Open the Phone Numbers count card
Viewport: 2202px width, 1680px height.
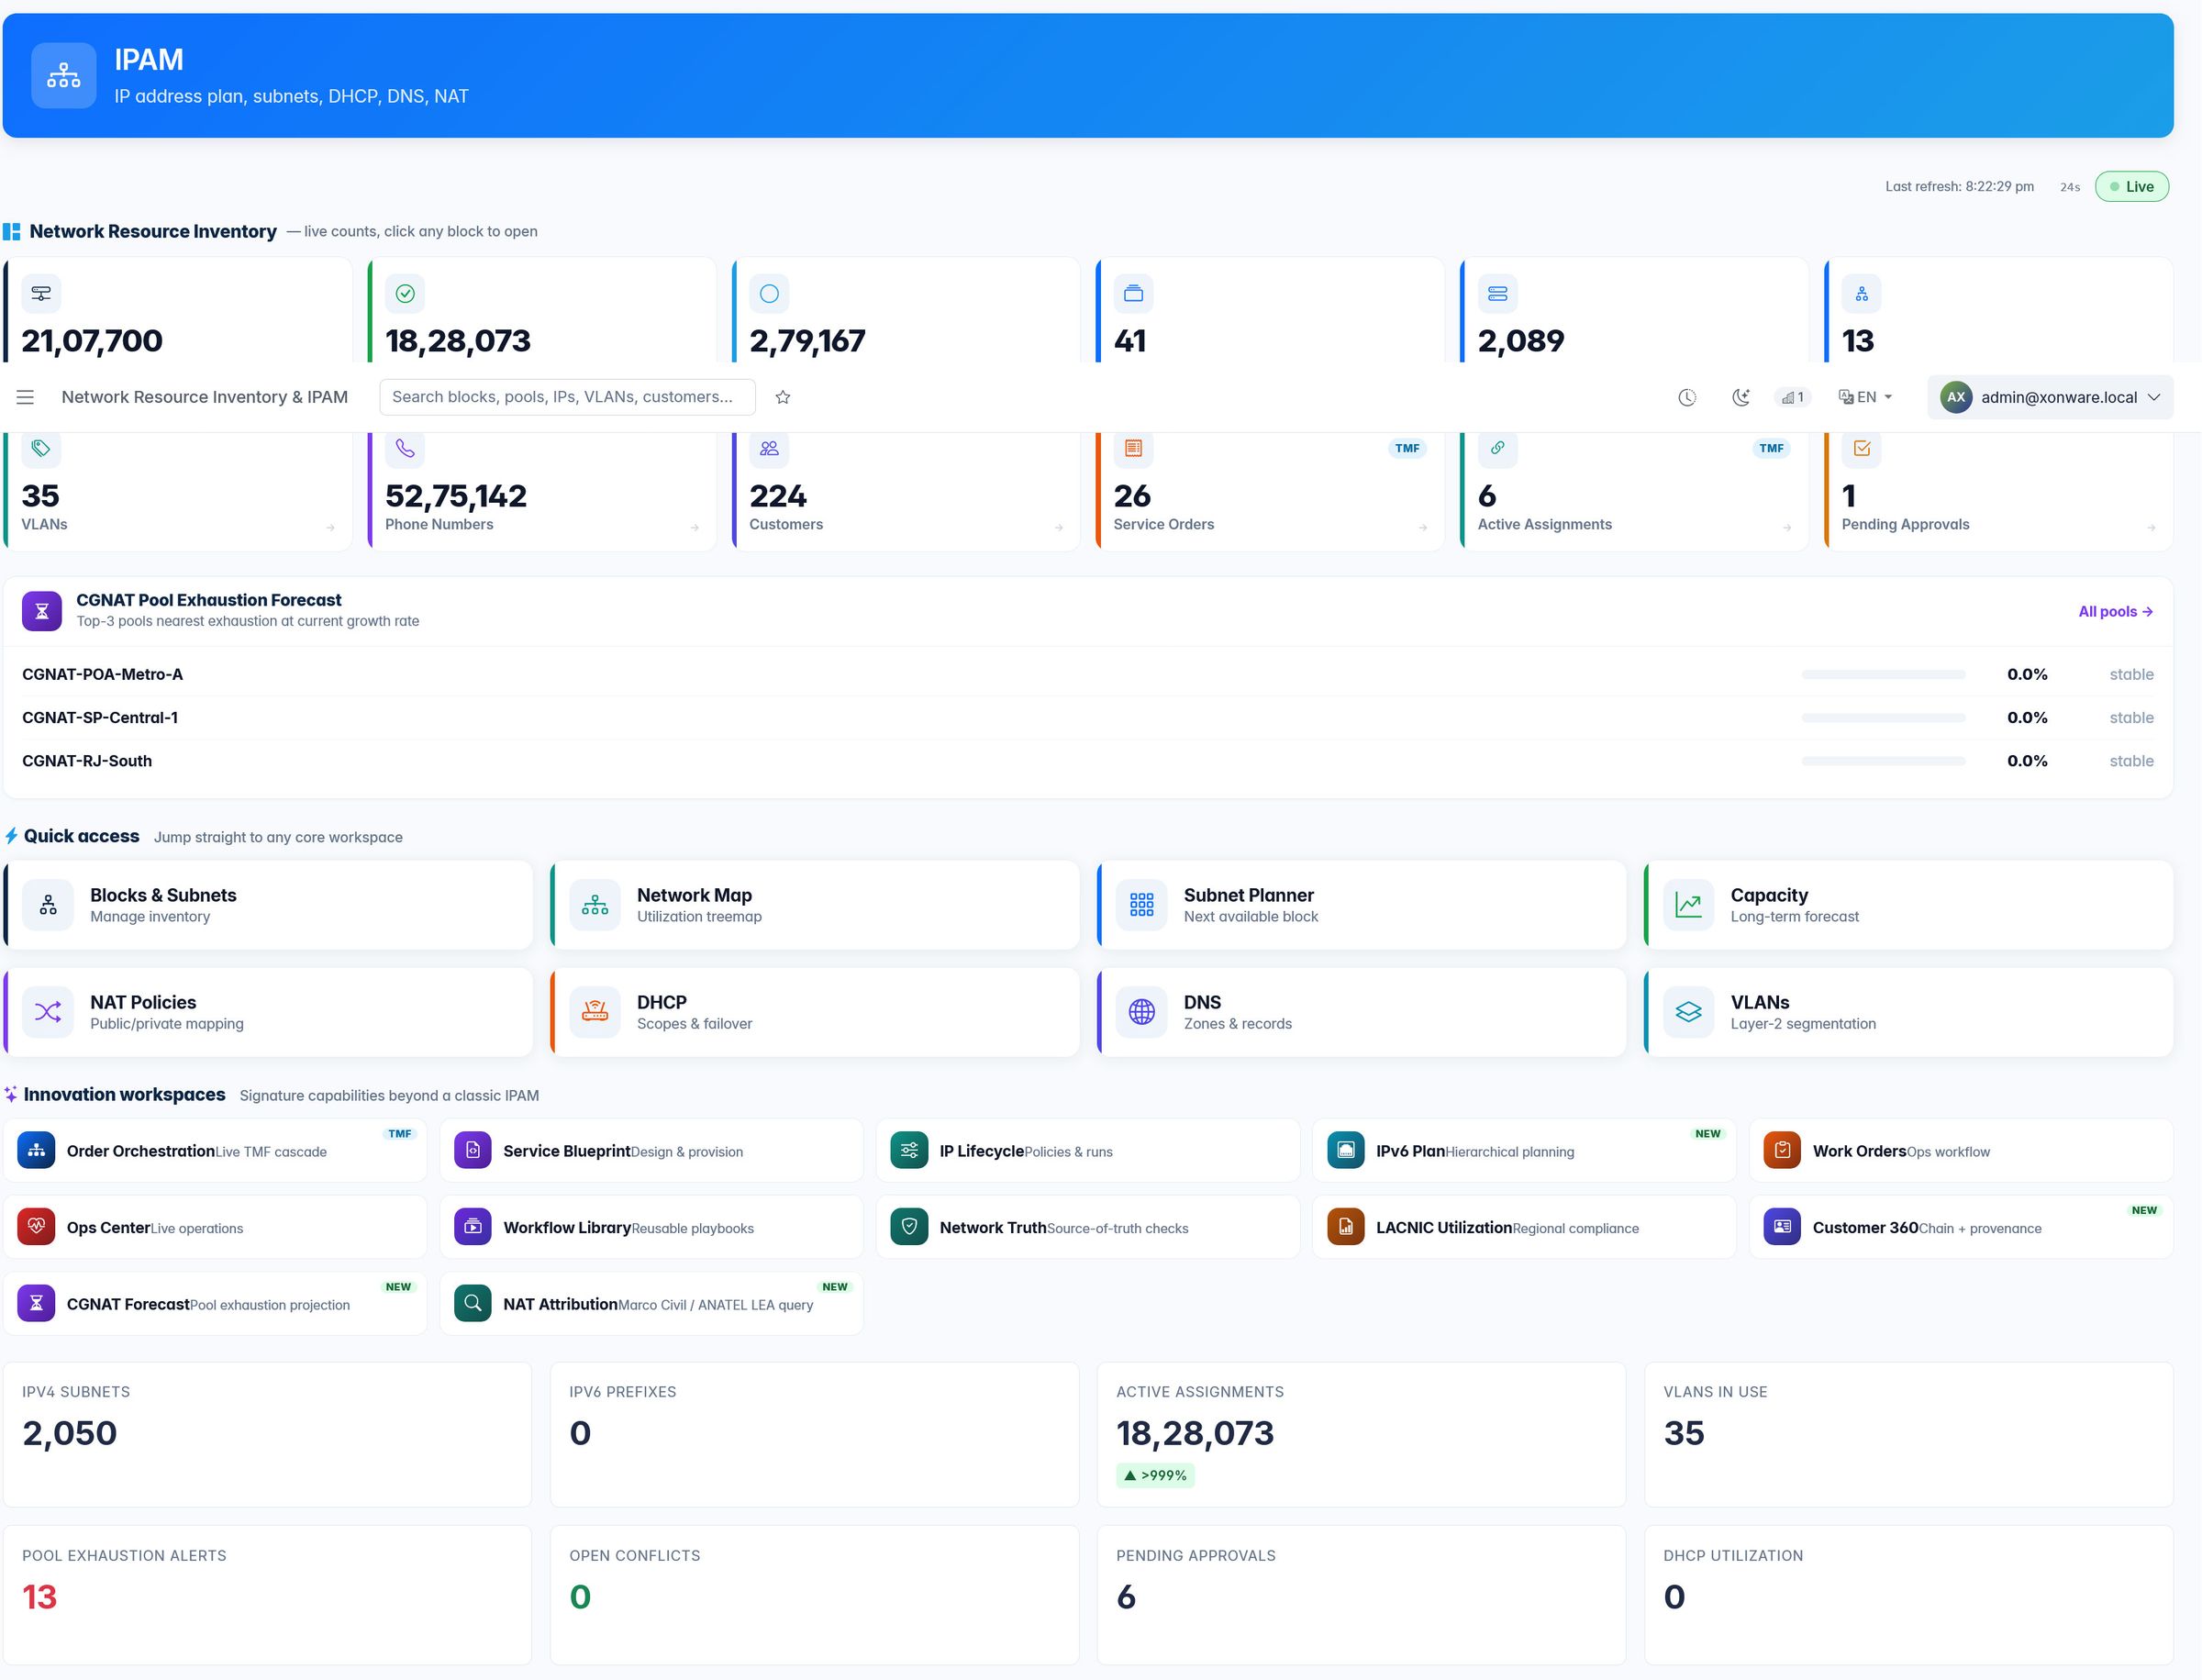click(542, 492)
